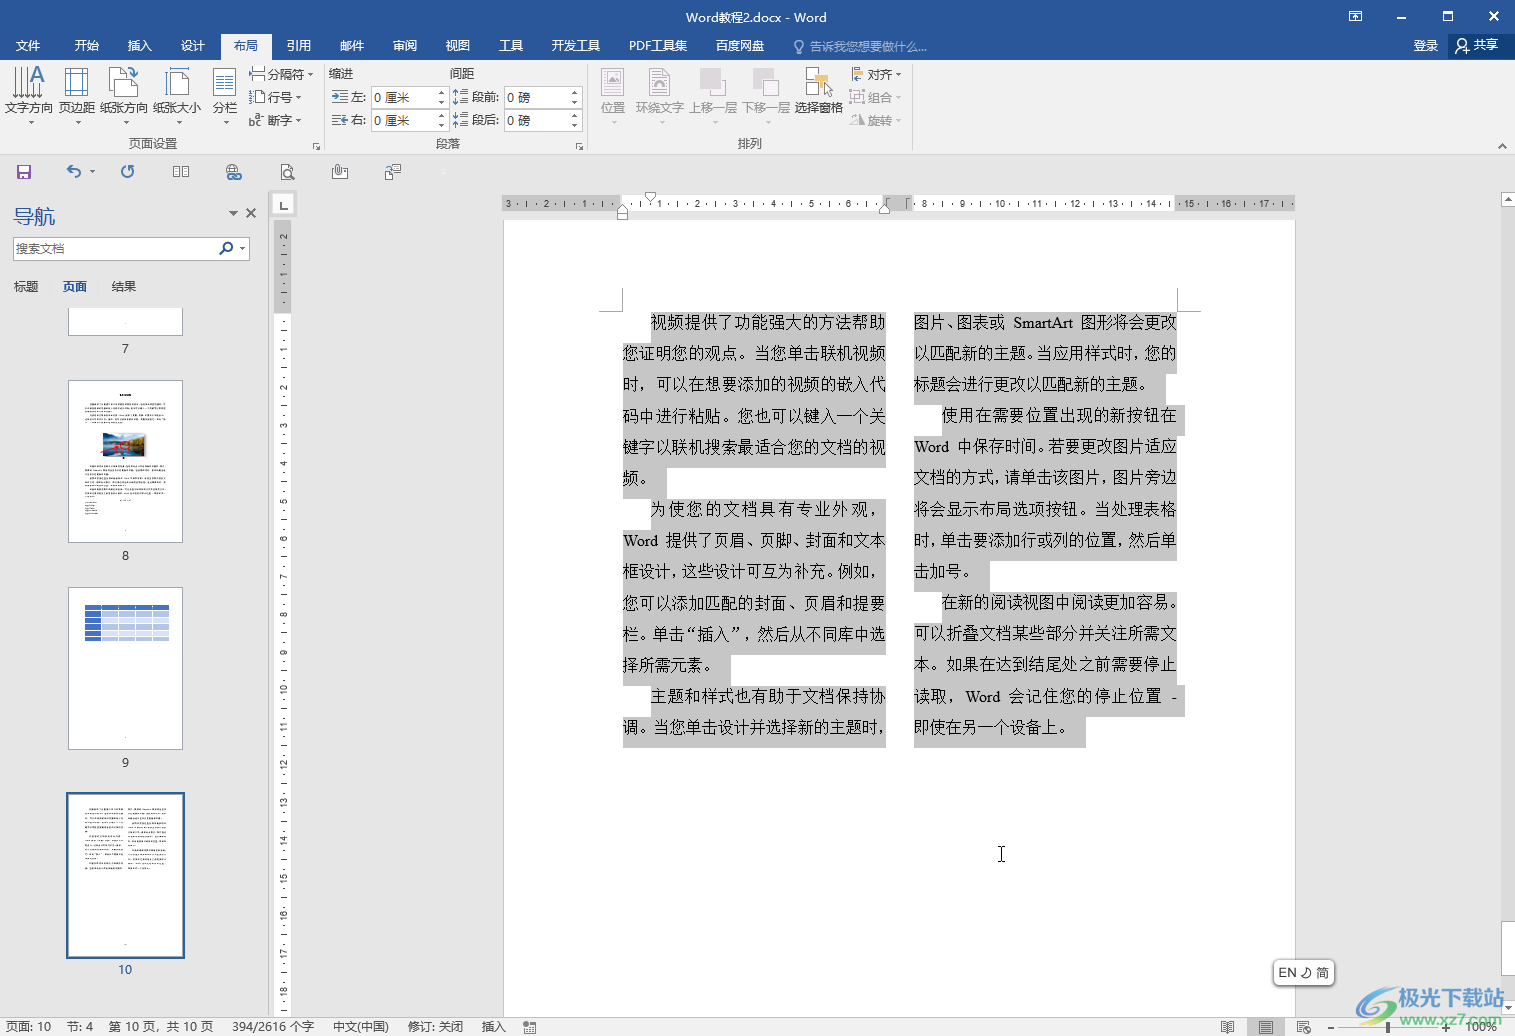Redo the last action
This screenshot has width=1515, height=1036.
(127, 172)
